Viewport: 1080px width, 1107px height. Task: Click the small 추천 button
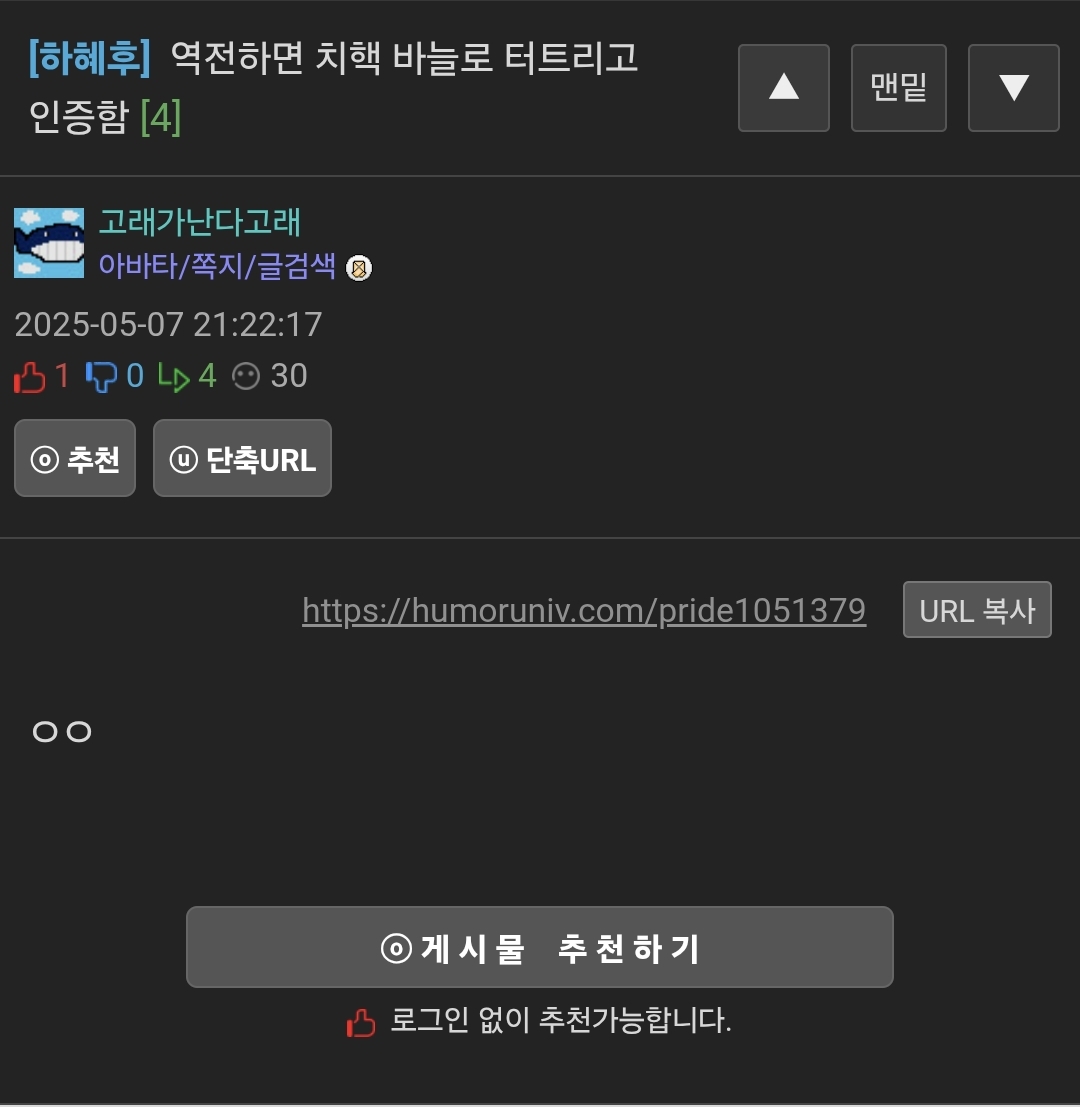(75, 458)
